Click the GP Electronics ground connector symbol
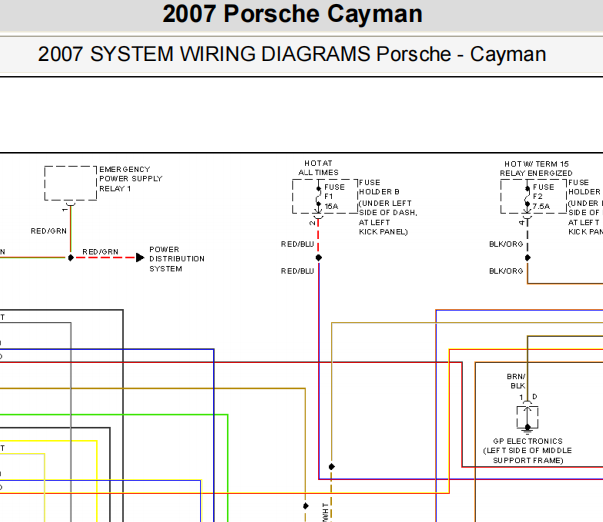This screenshot has height=522, width=603. tap(527, 417)
